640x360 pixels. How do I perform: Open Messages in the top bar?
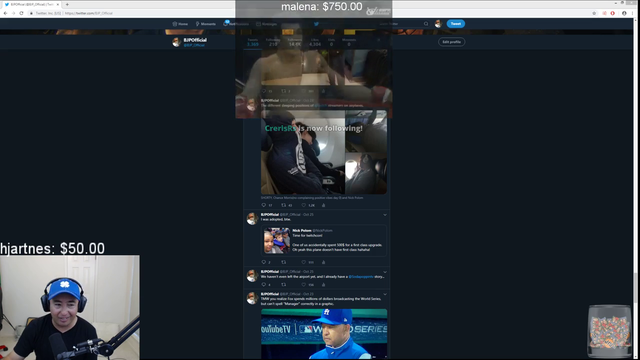(x=267, y=24)
